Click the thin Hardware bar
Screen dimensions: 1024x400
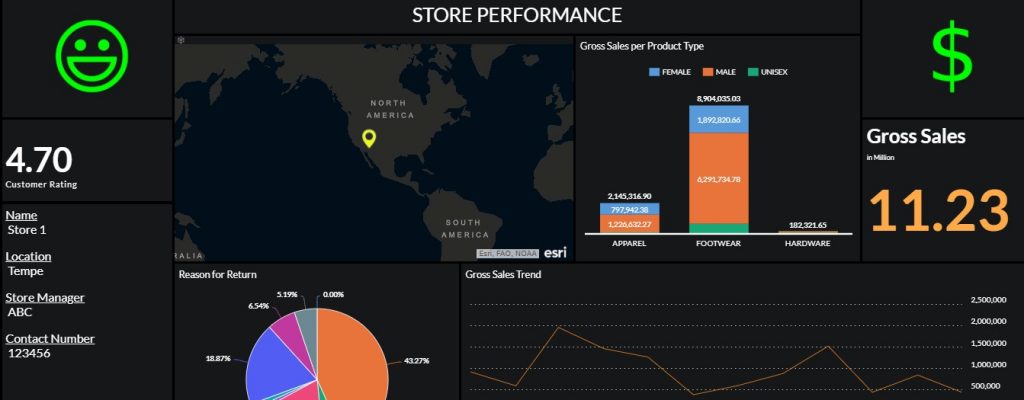(808, 231)
